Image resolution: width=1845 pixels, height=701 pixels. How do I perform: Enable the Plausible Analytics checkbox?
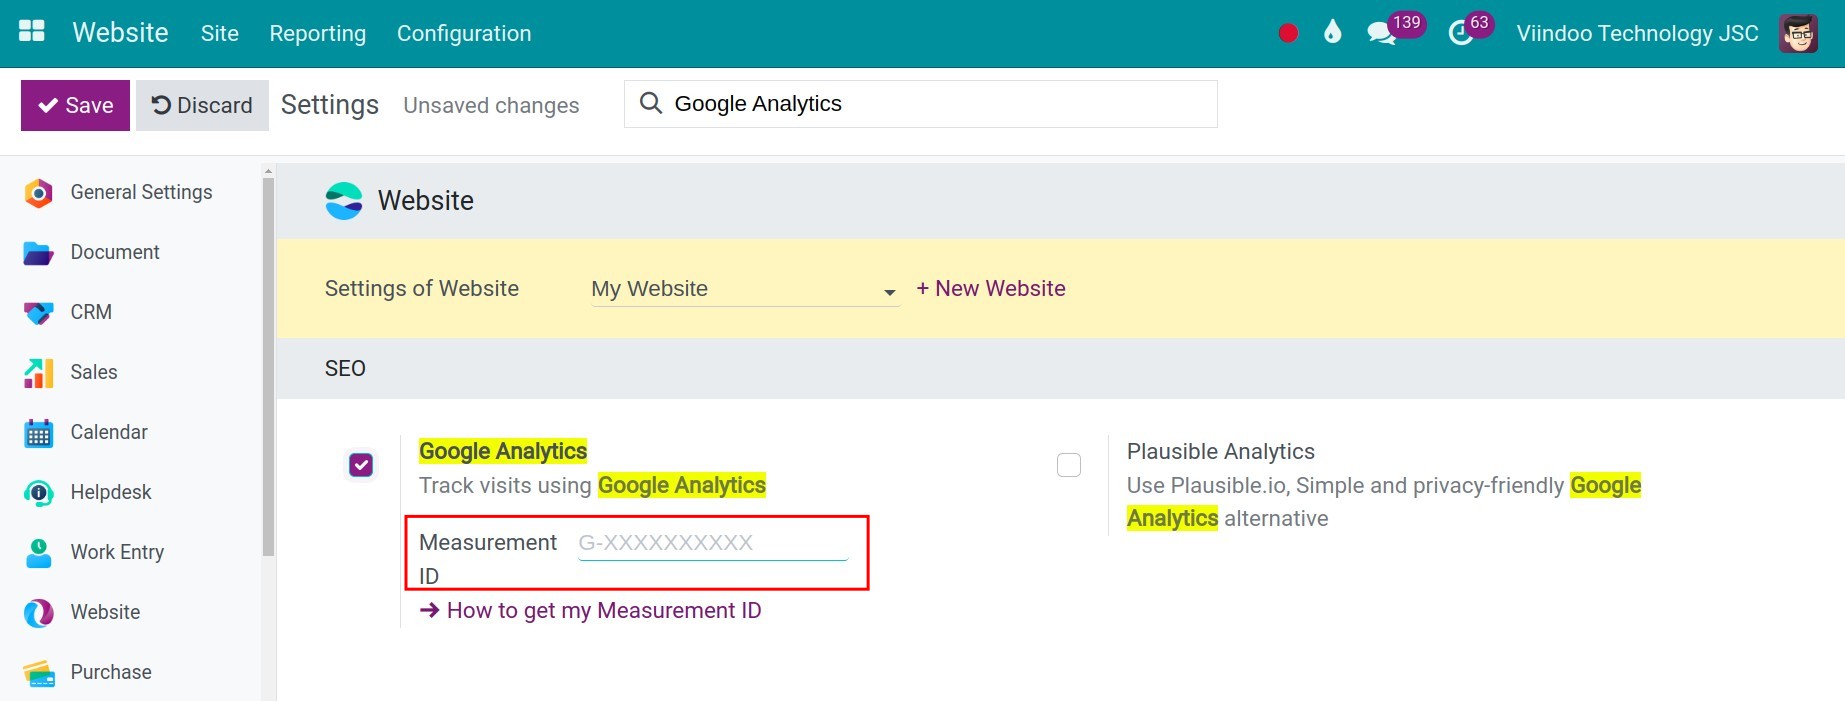coord(1069,465)
